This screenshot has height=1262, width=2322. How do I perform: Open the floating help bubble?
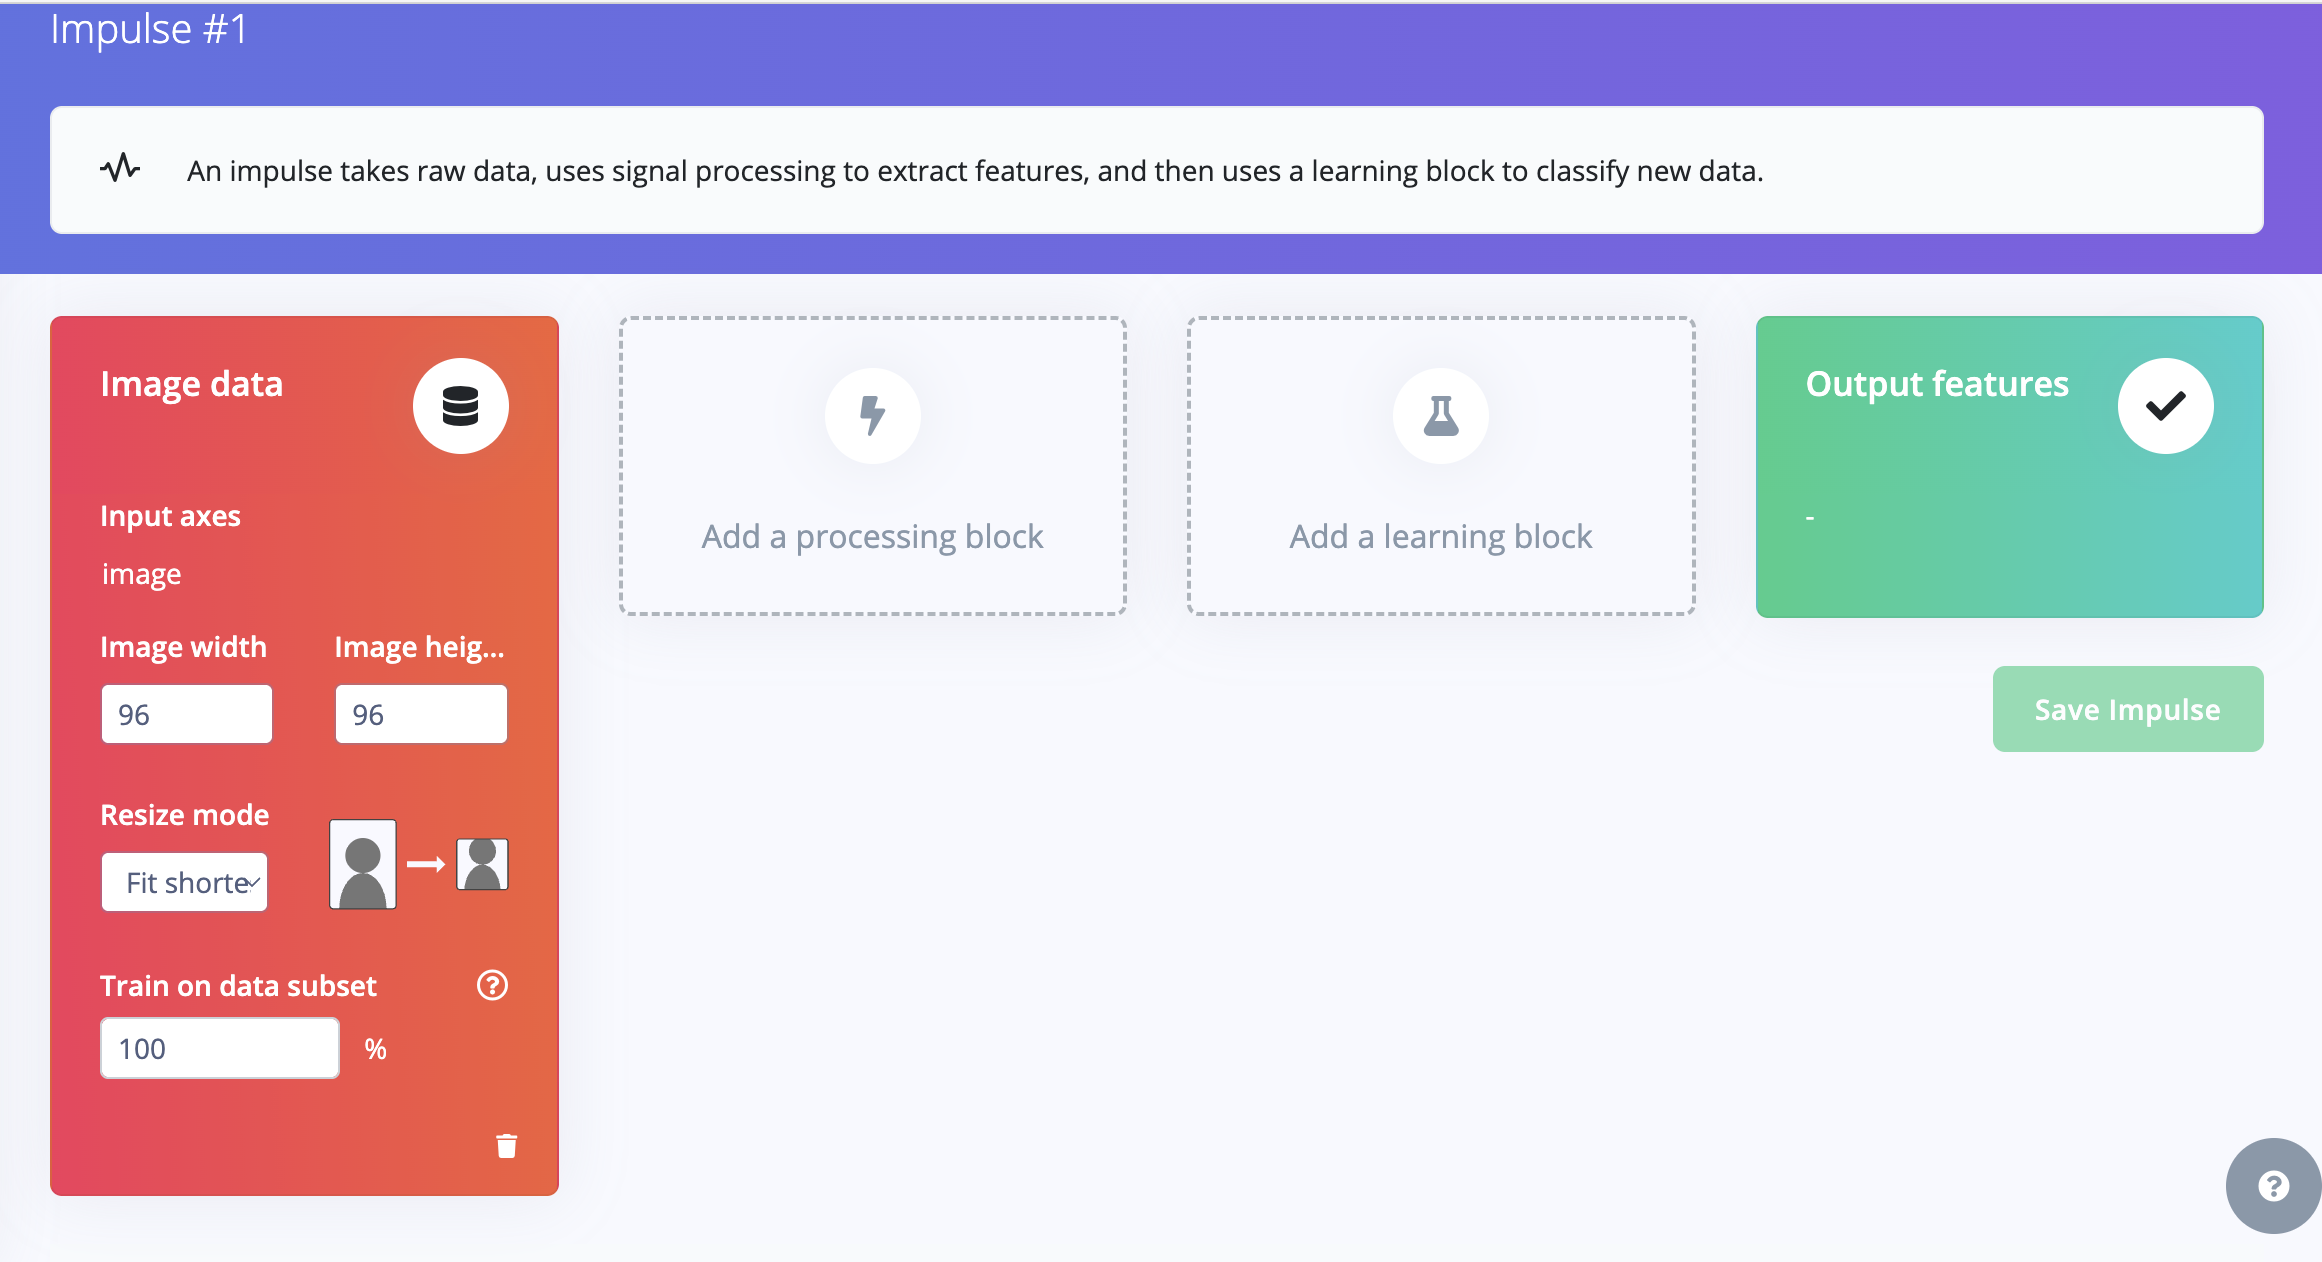pyautogui.click(x=2273, y=1186)
